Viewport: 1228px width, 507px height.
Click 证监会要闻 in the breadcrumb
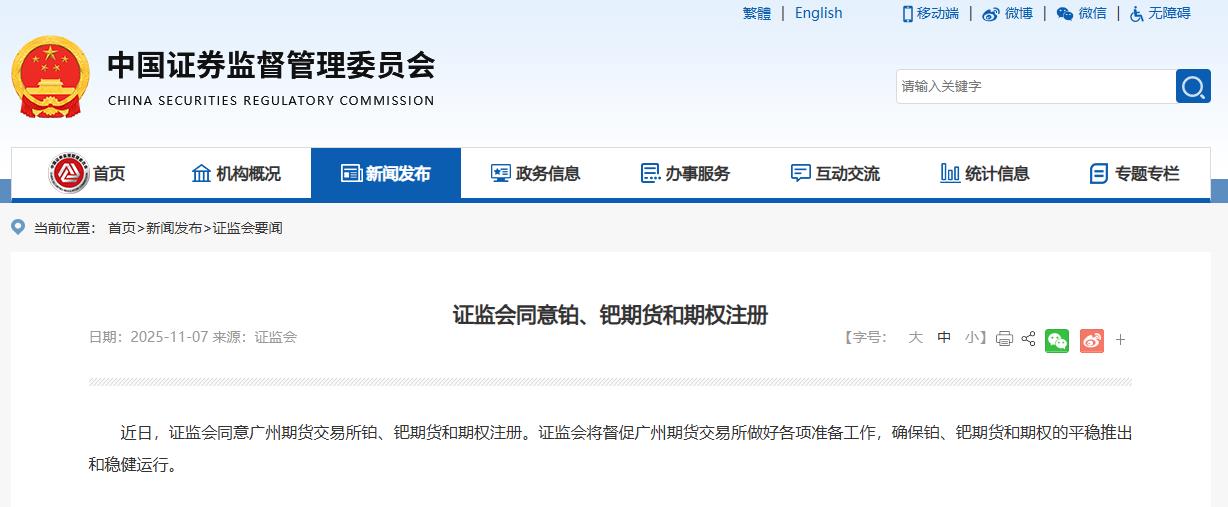coord(247,228)
